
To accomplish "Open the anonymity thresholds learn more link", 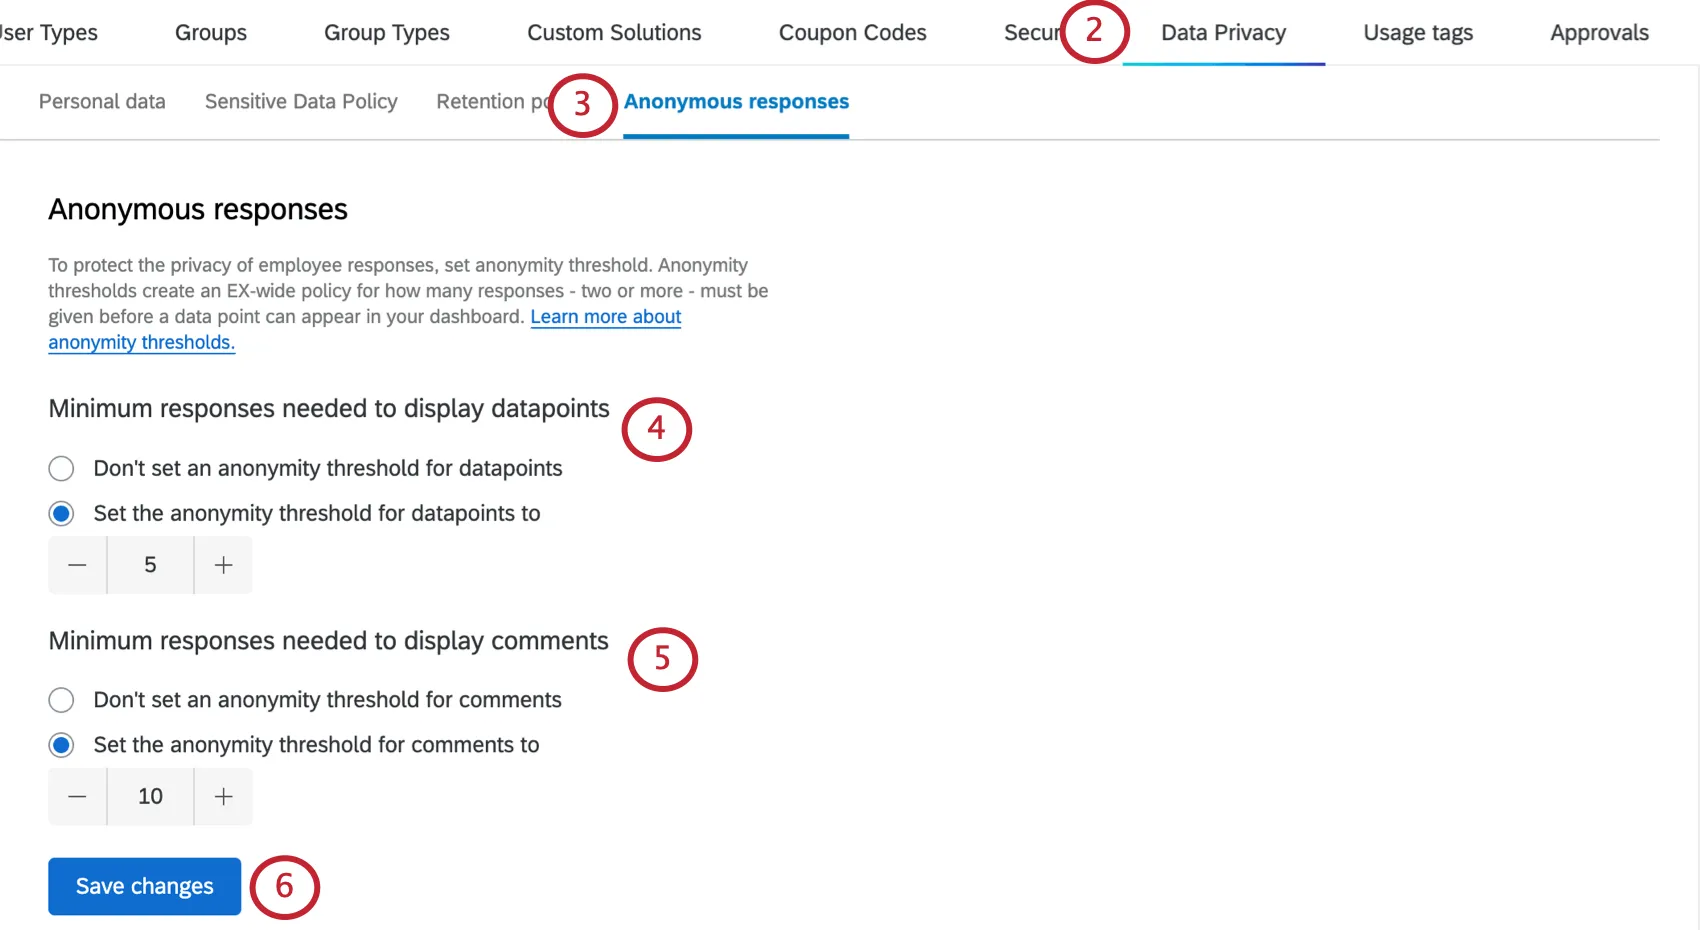I will tap(606, 316).
